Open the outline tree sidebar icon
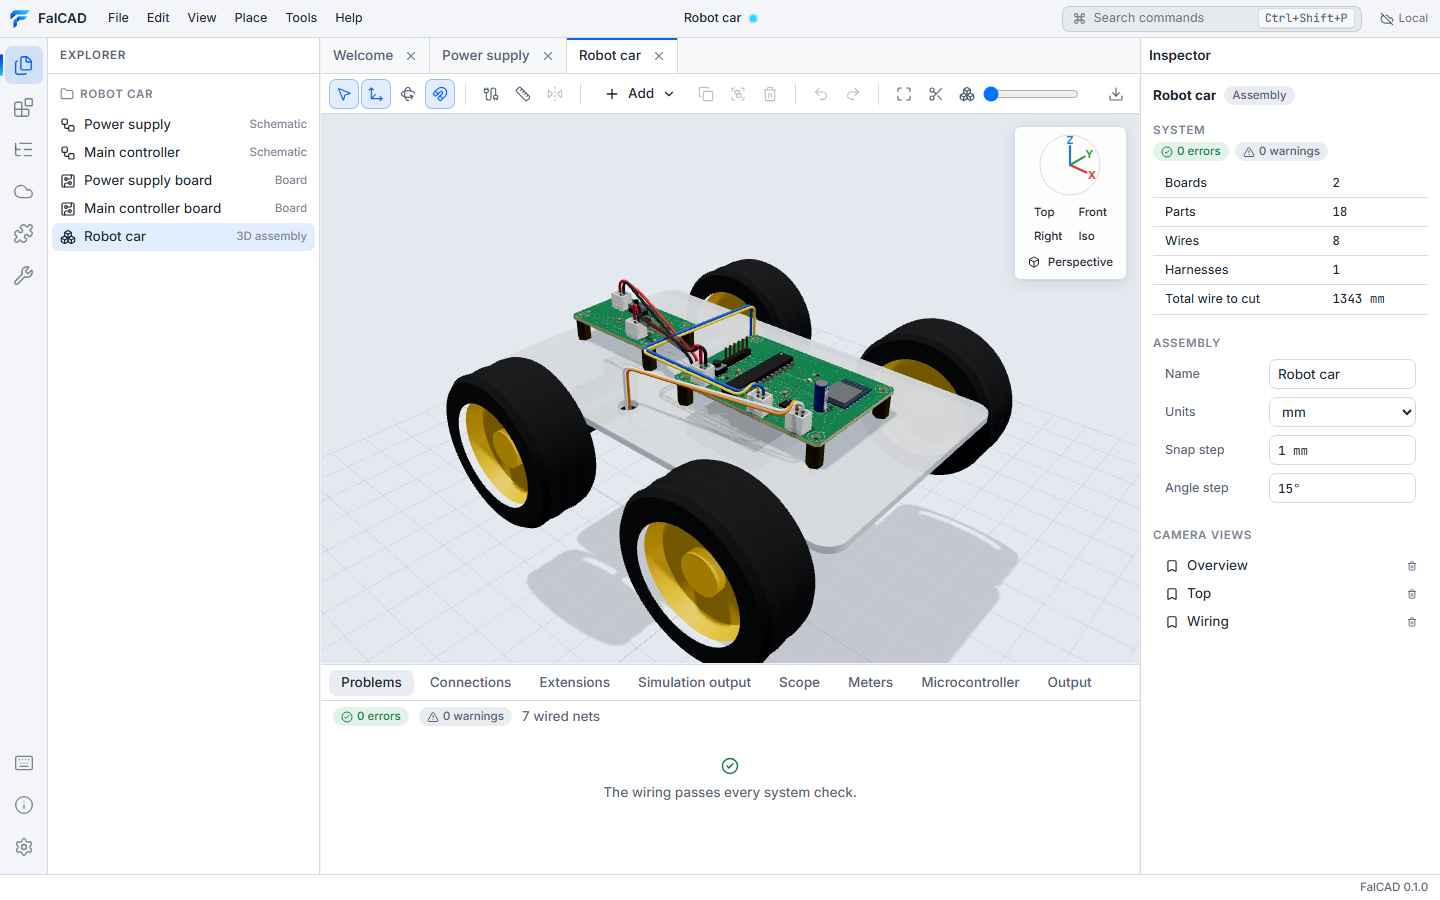This screenshot has width=1440, height=900. 24,150
